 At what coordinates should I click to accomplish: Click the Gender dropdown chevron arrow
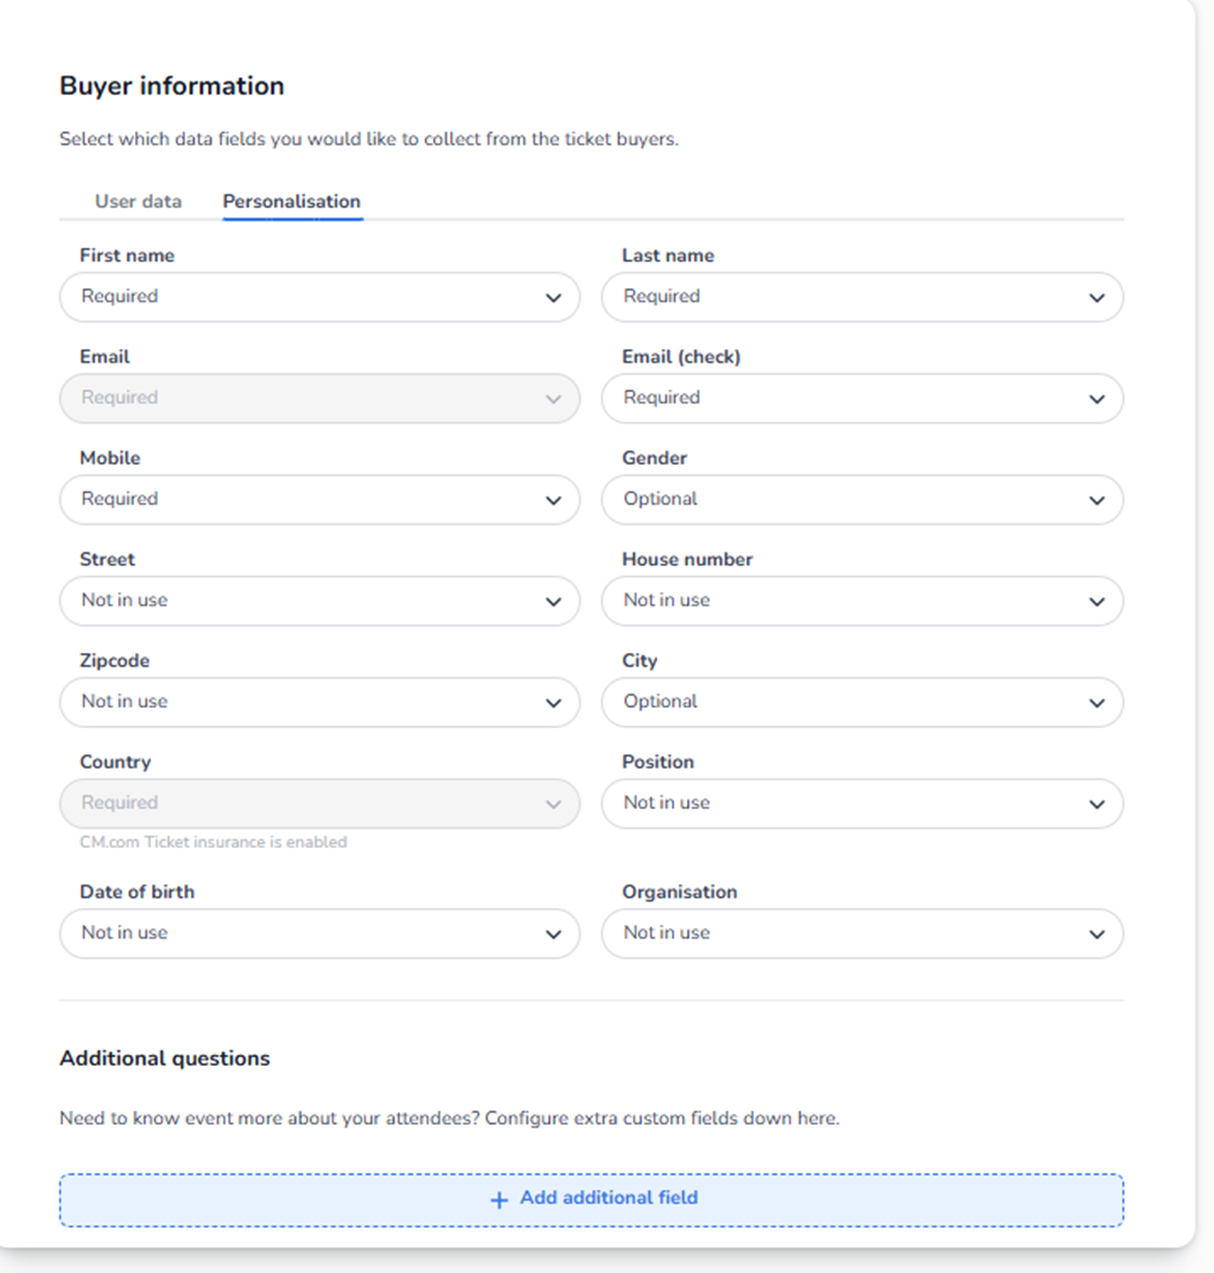1096,500
